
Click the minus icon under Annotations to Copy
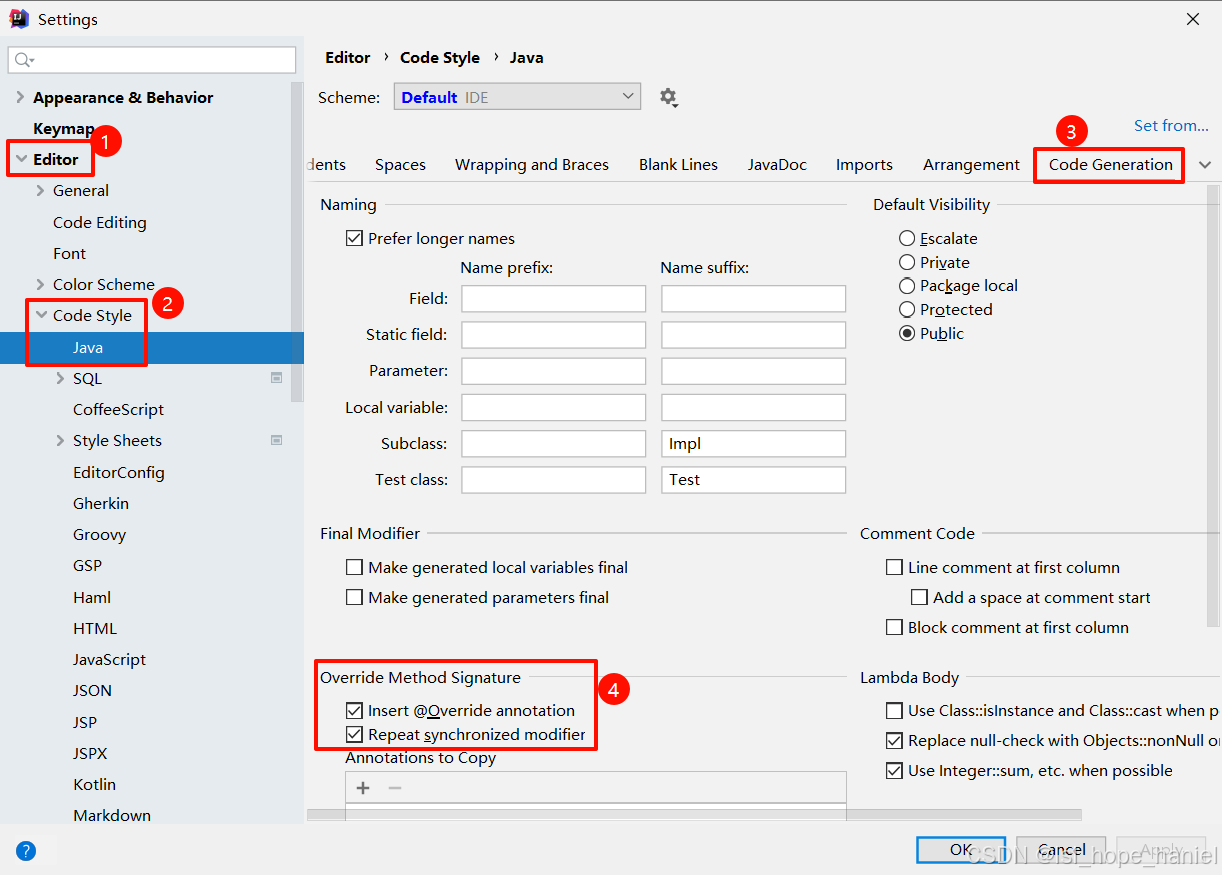tap(395, 788)
